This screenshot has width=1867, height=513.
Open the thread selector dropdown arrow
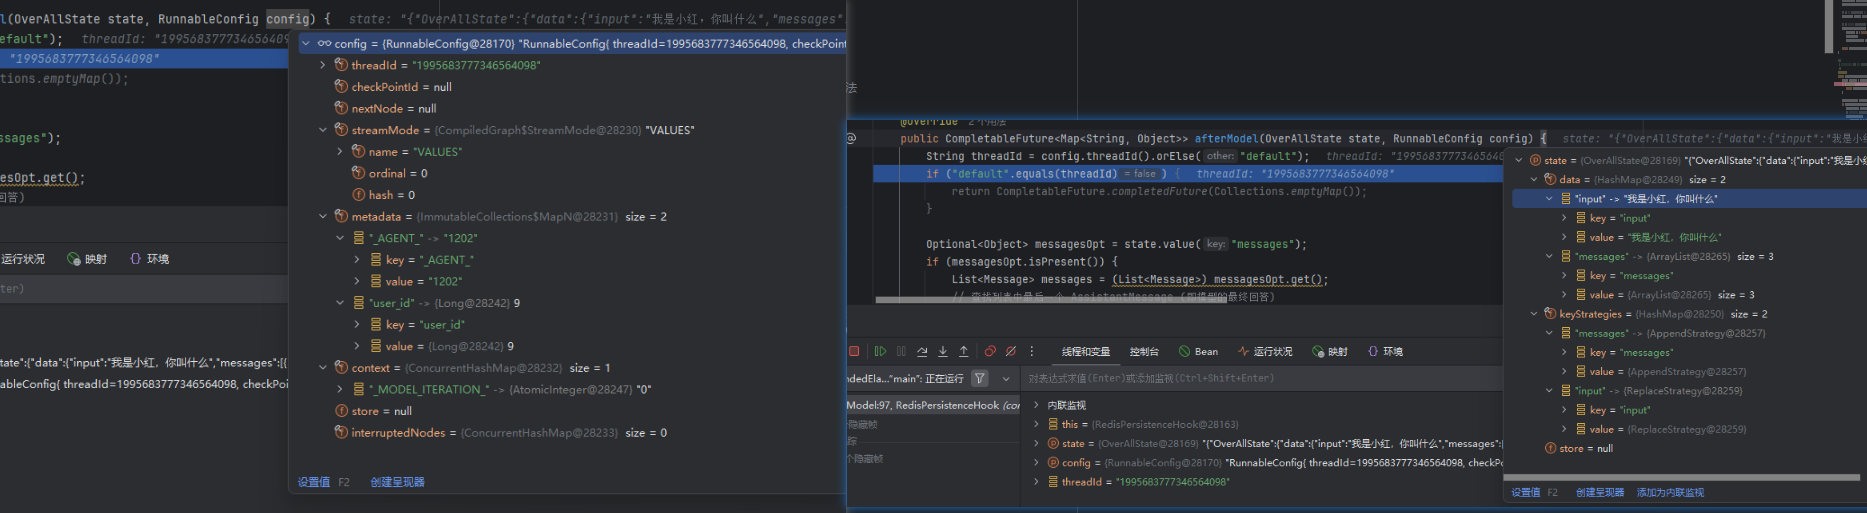[x=1006, y=379]
